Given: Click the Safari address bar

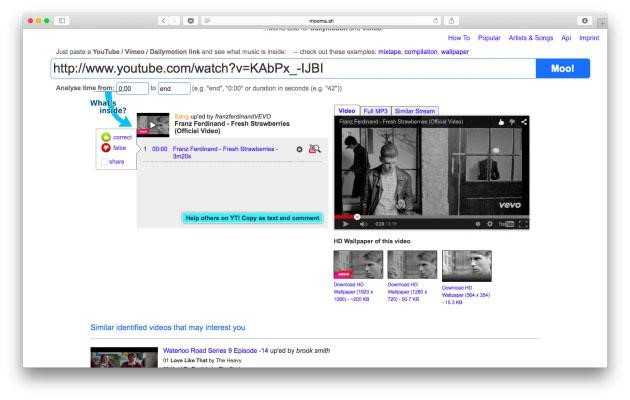Looking at the screenshot, I should 321,20.
